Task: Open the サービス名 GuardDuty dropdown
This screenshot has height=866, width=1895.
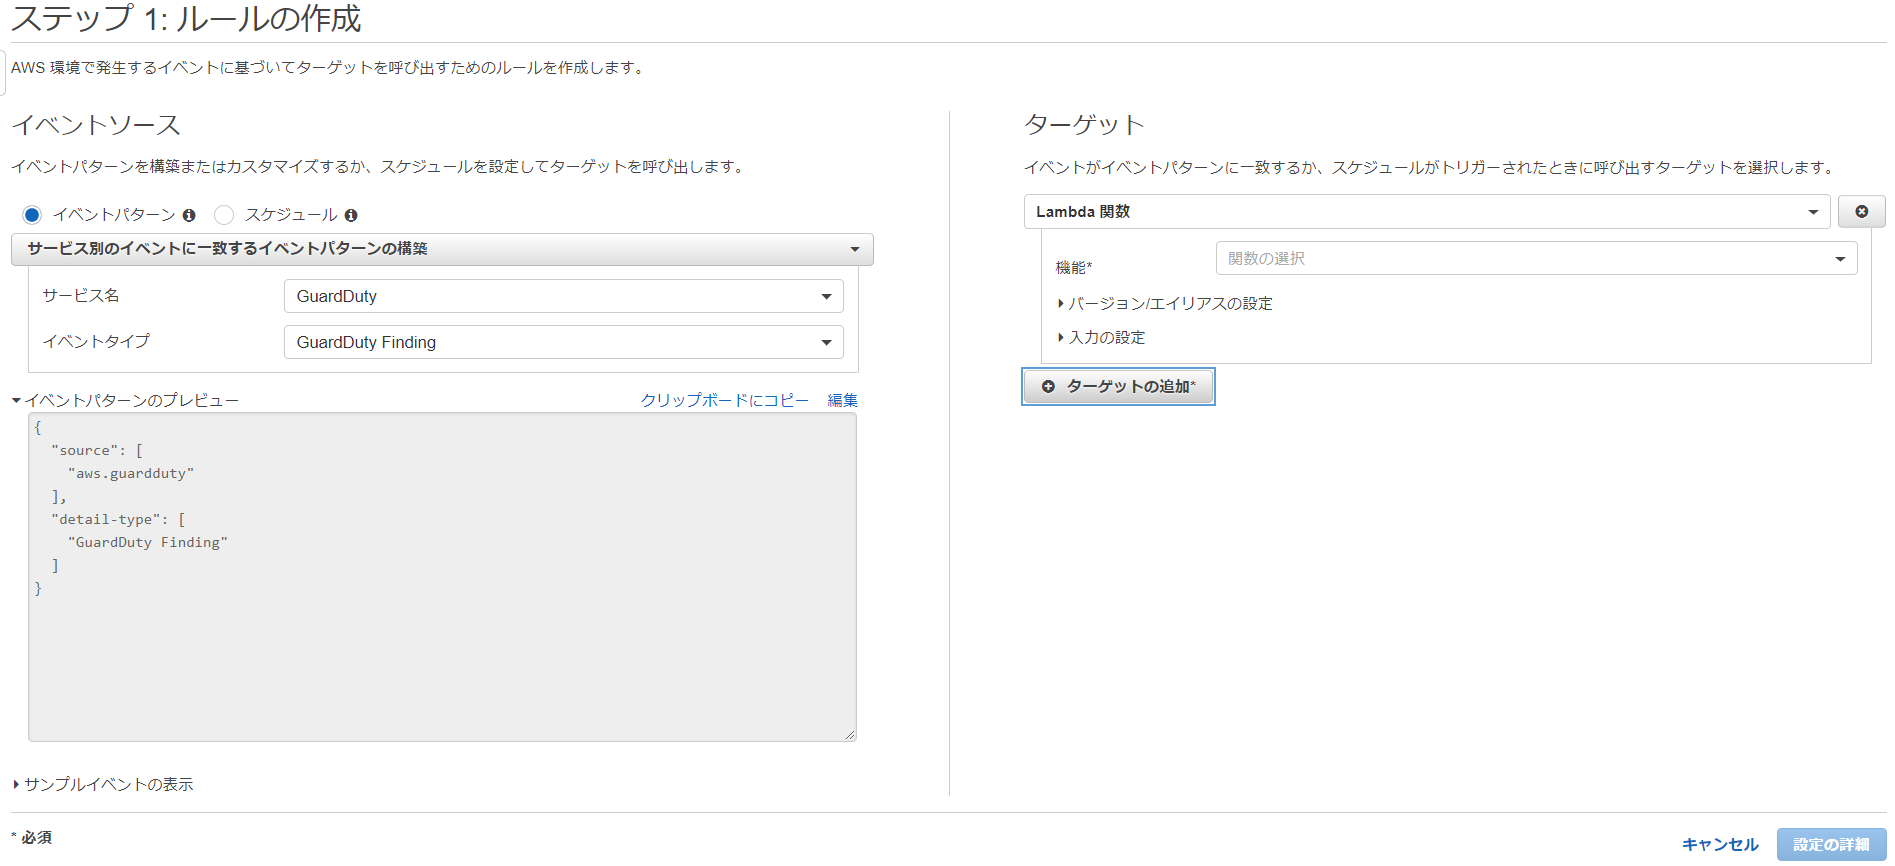Action: (563, 296)
